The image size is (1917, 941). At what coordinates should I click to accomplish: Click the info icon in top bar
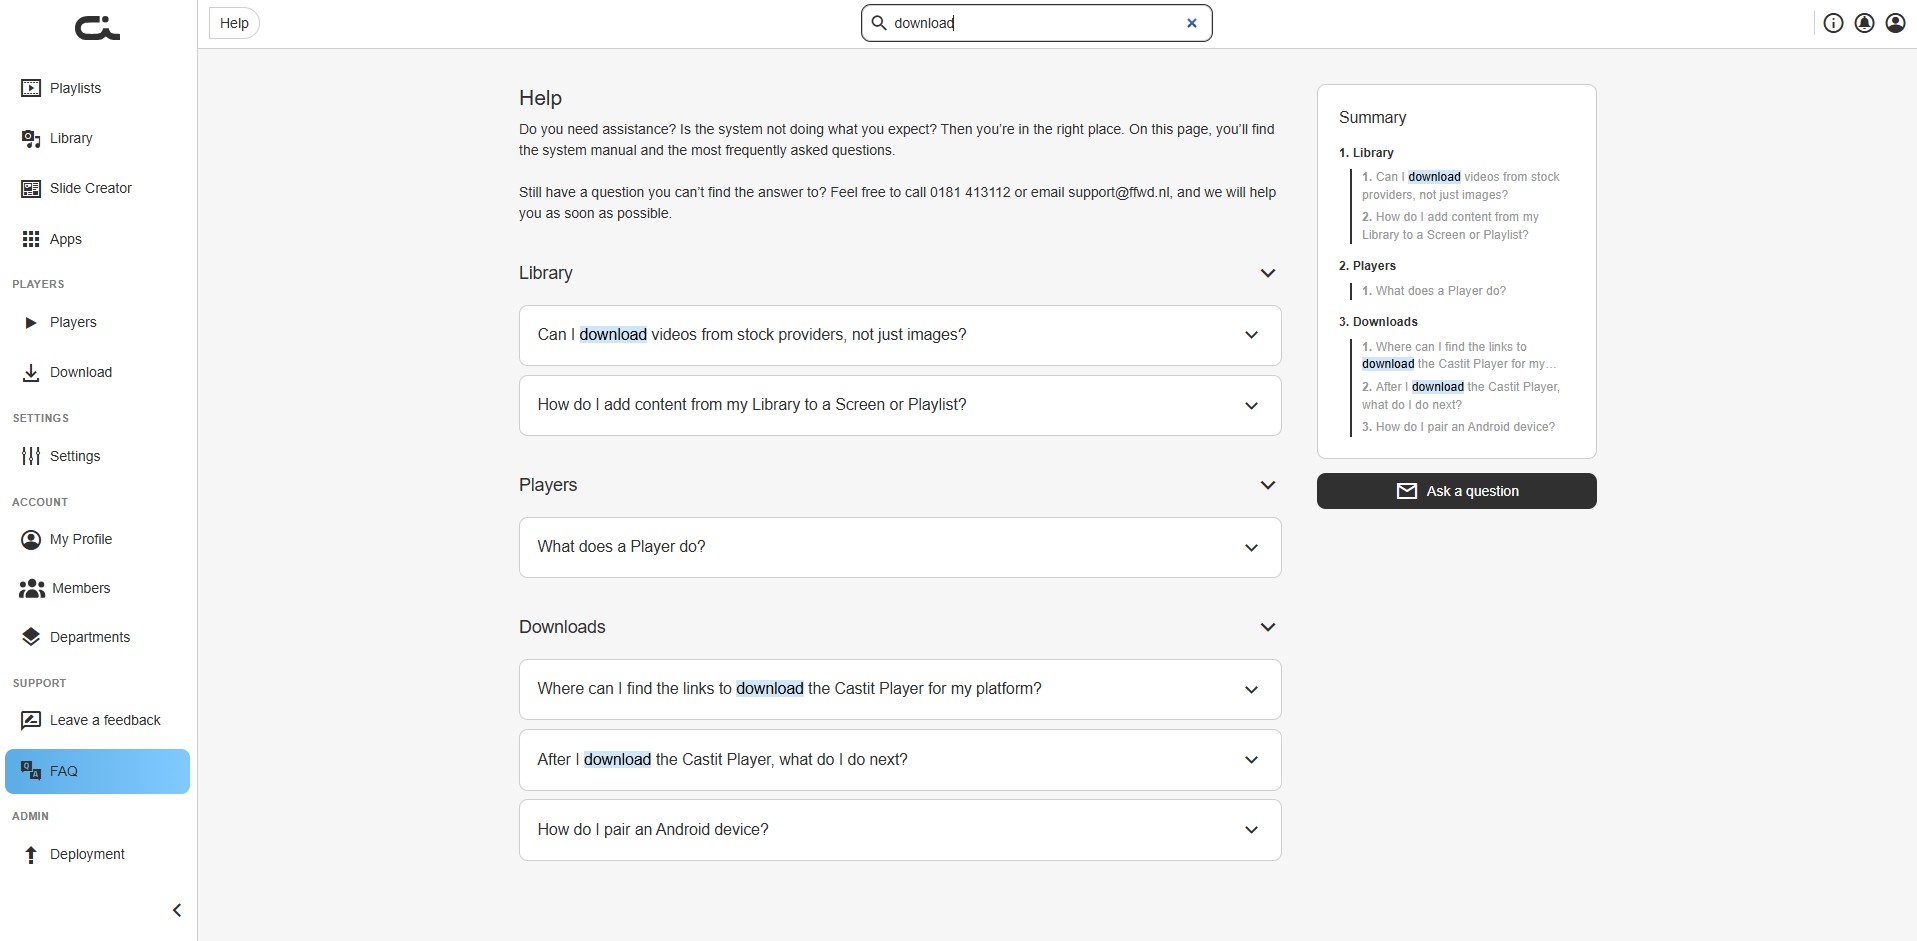[1833, 23]
